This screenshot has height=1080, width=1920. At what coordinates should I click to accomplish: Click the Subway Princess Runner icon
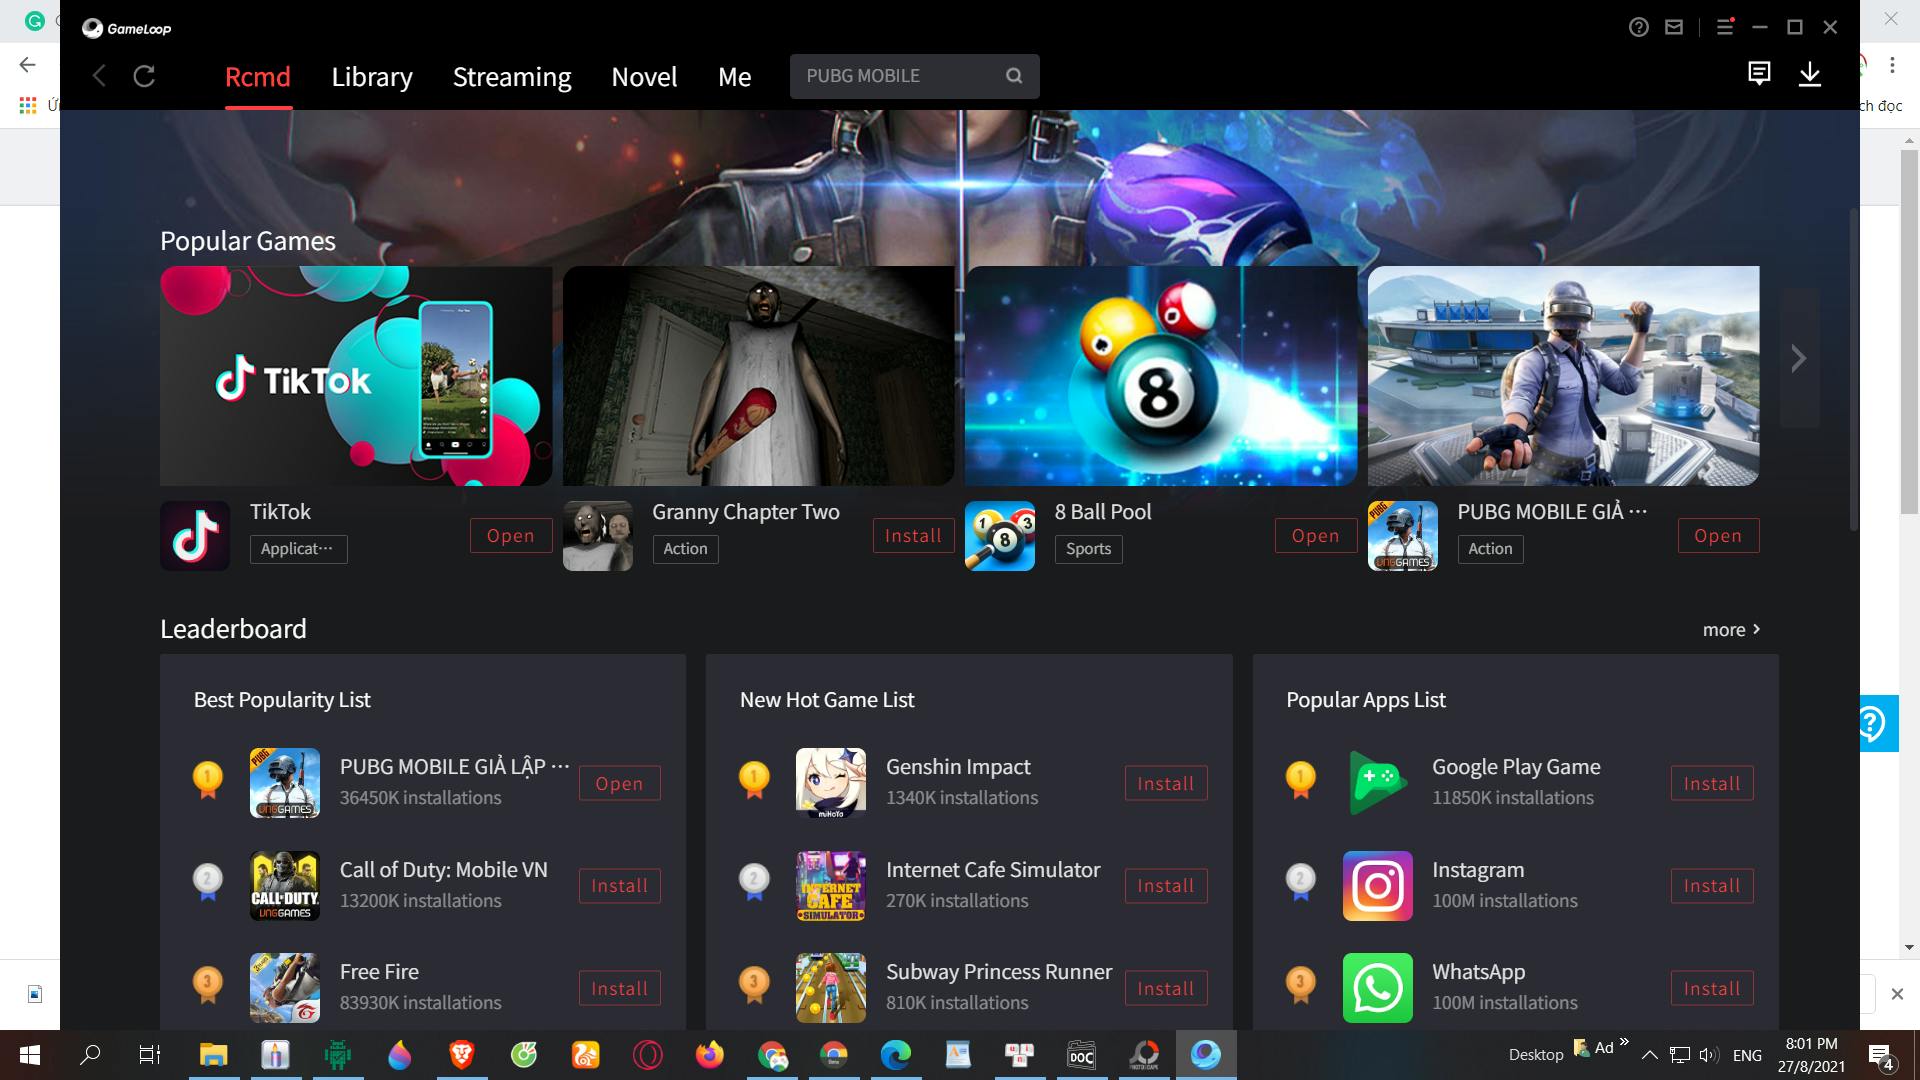pyautogui.click(x=831, y=988)
